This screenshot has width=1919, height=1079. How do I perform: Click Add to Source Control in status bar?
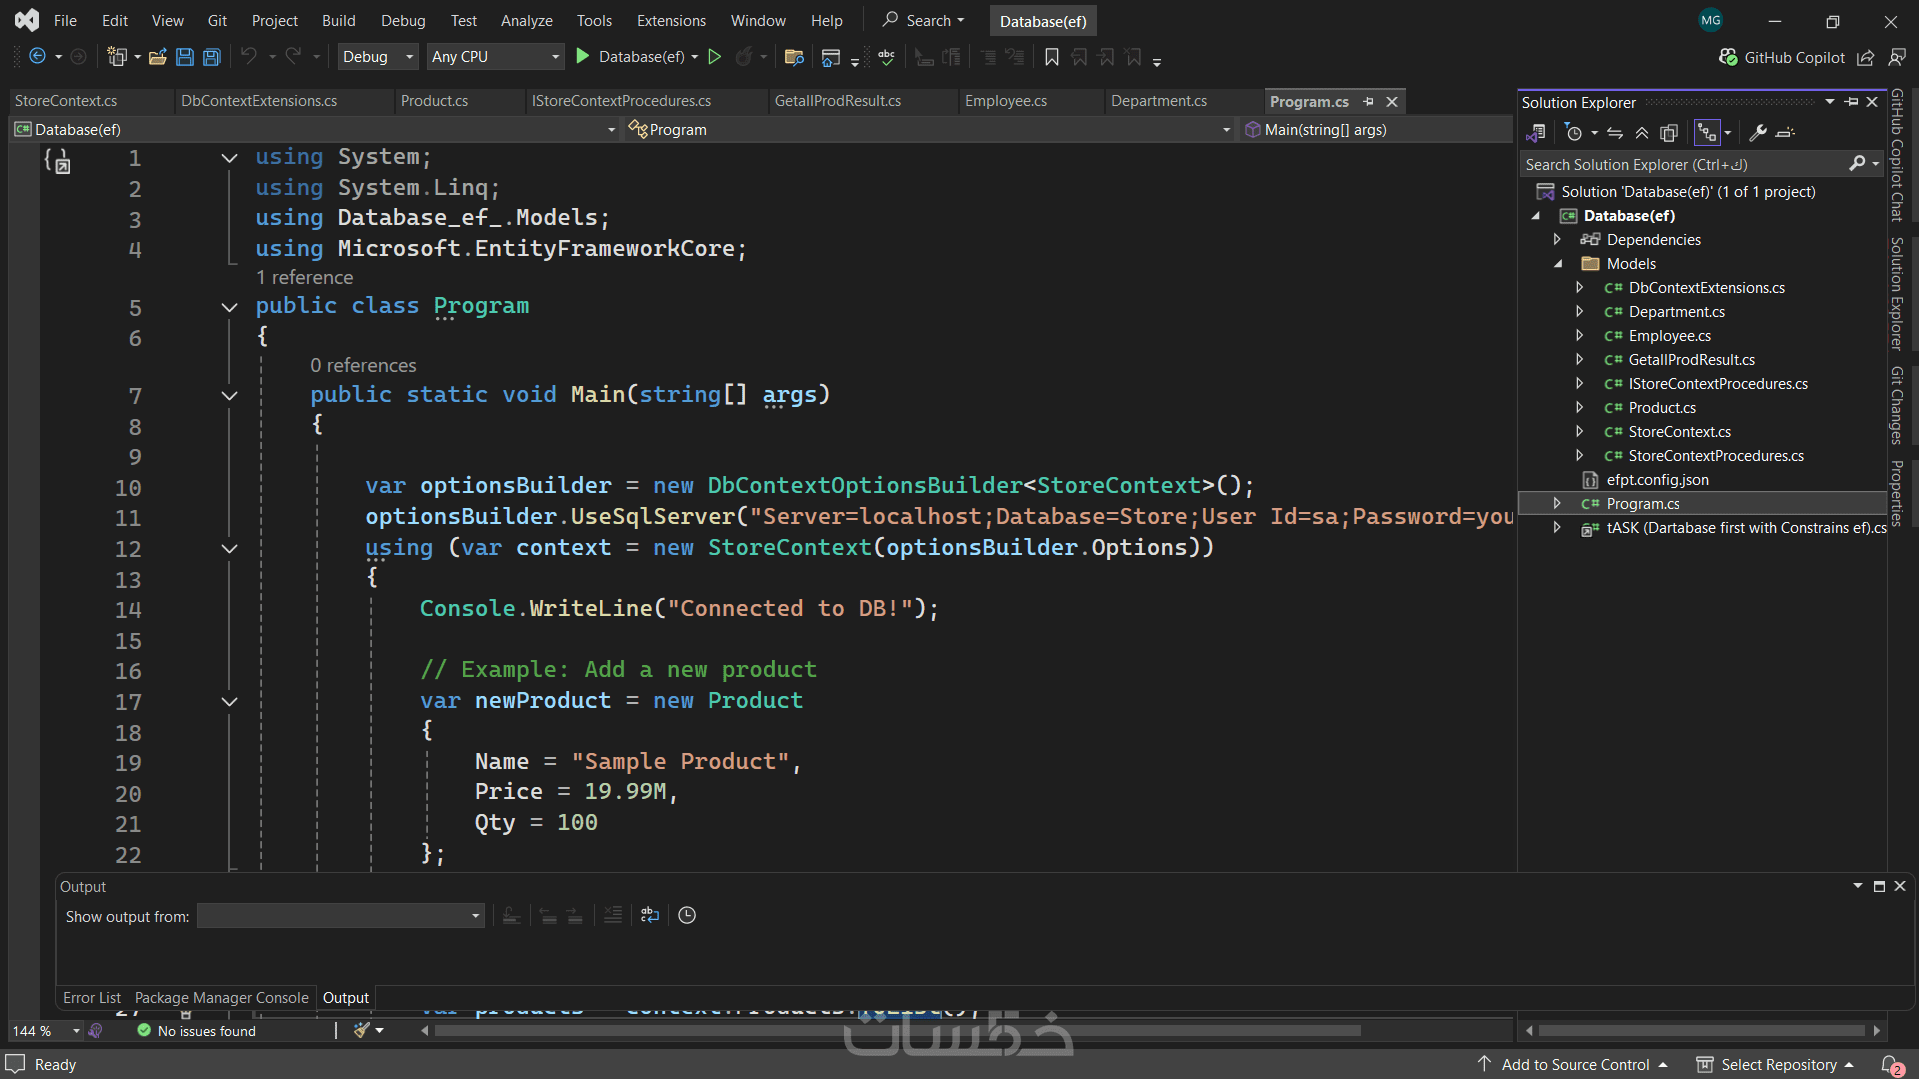pyautogui.click(x=1575, y=1065)
